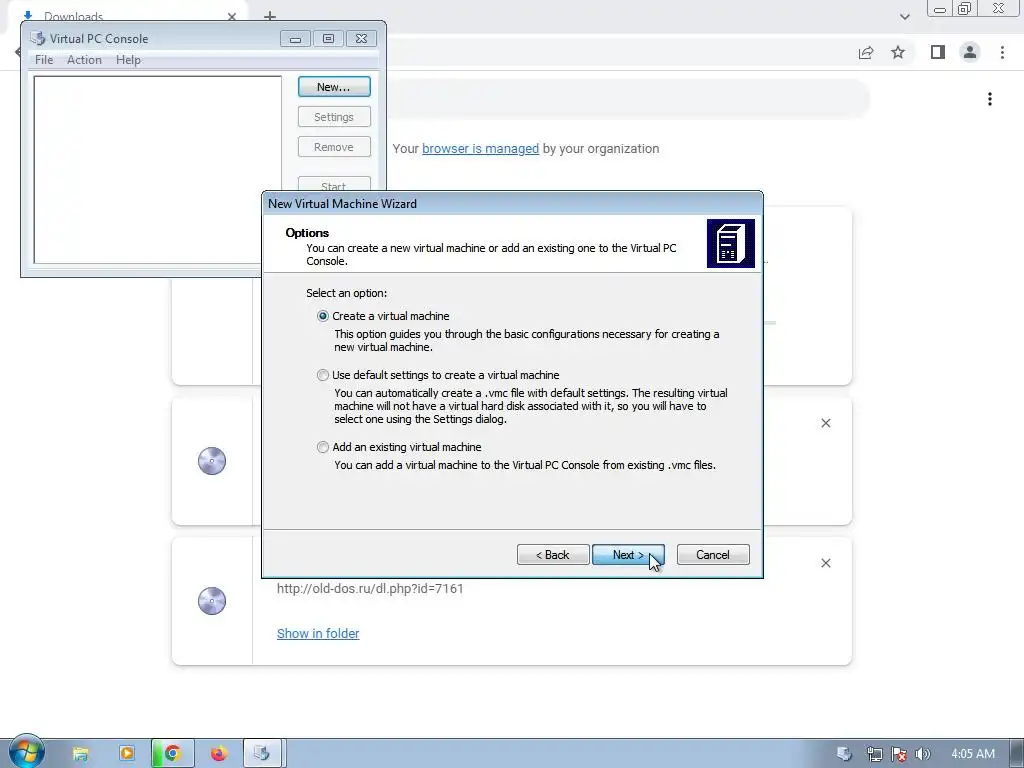
Task: Go Back in the wizard
Action: [553, 554]
